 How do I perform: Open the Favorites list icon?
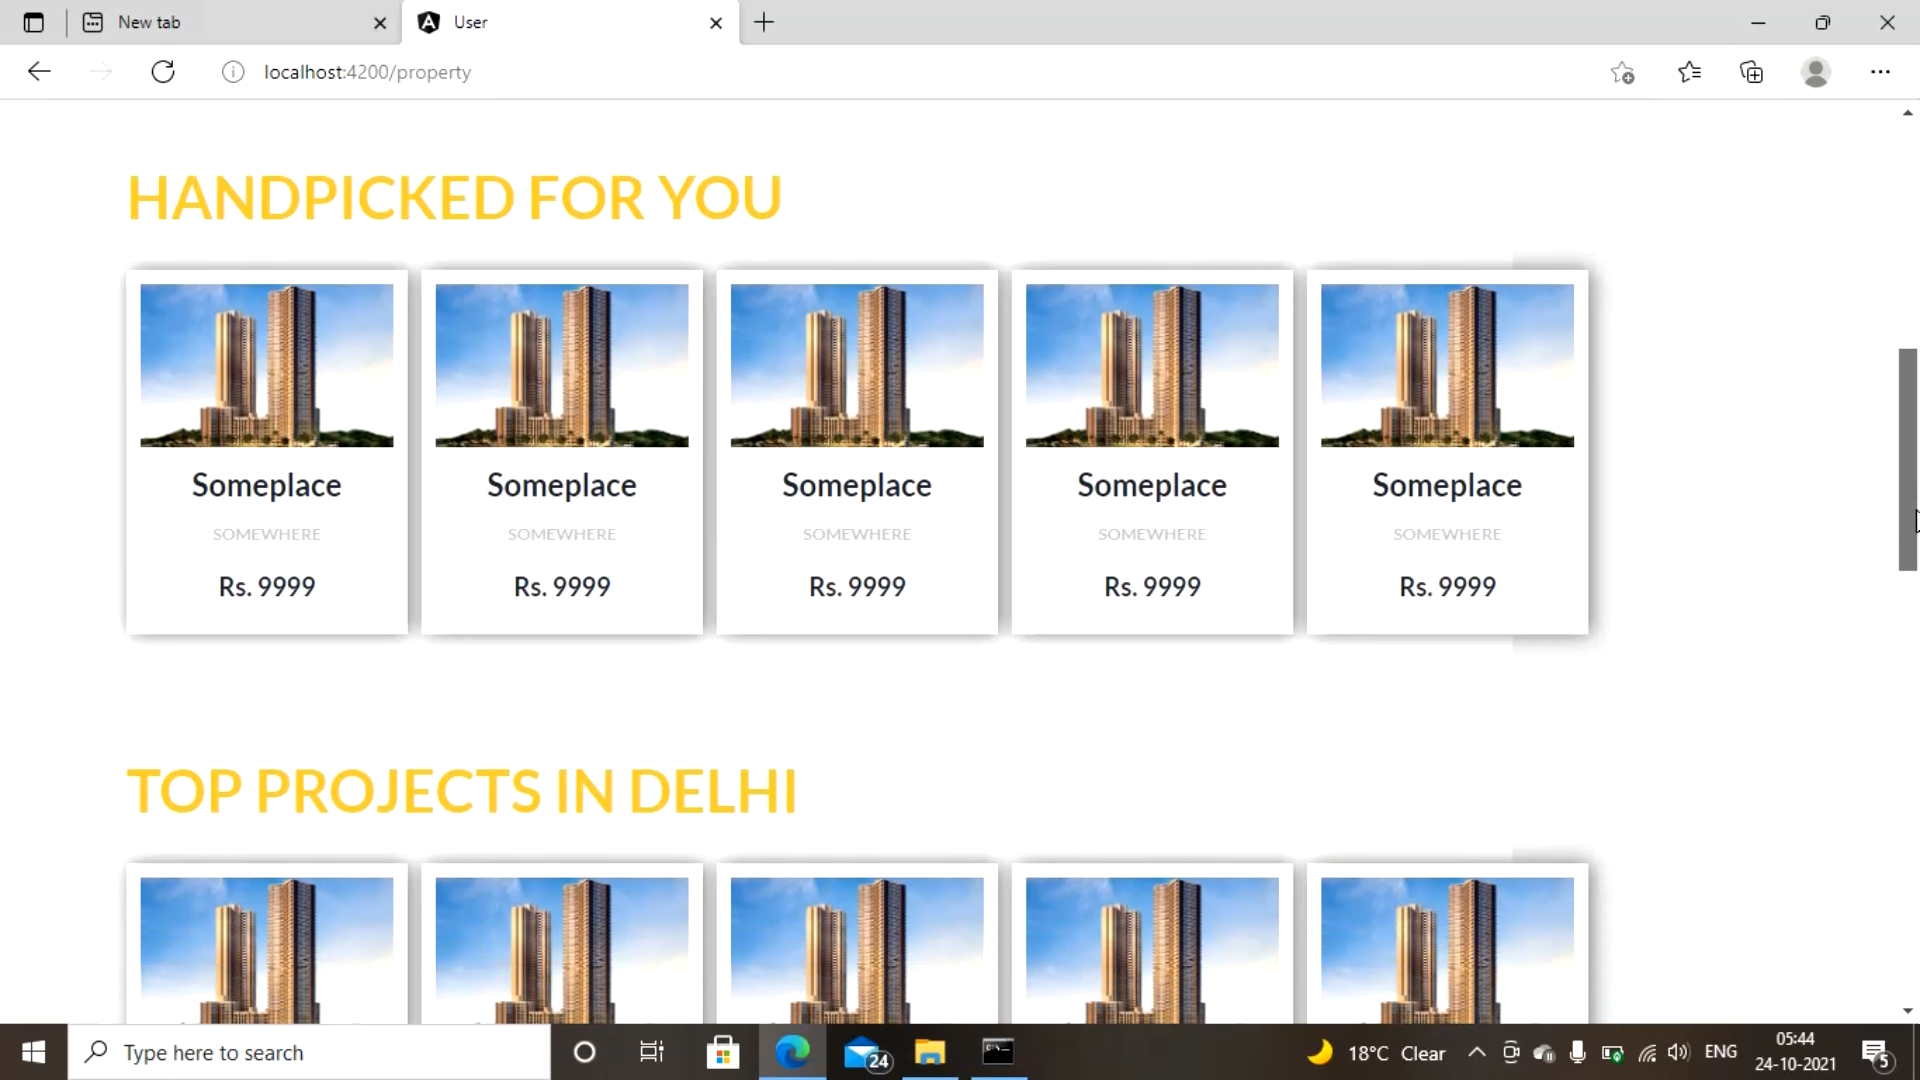[x=1689, y=72]
